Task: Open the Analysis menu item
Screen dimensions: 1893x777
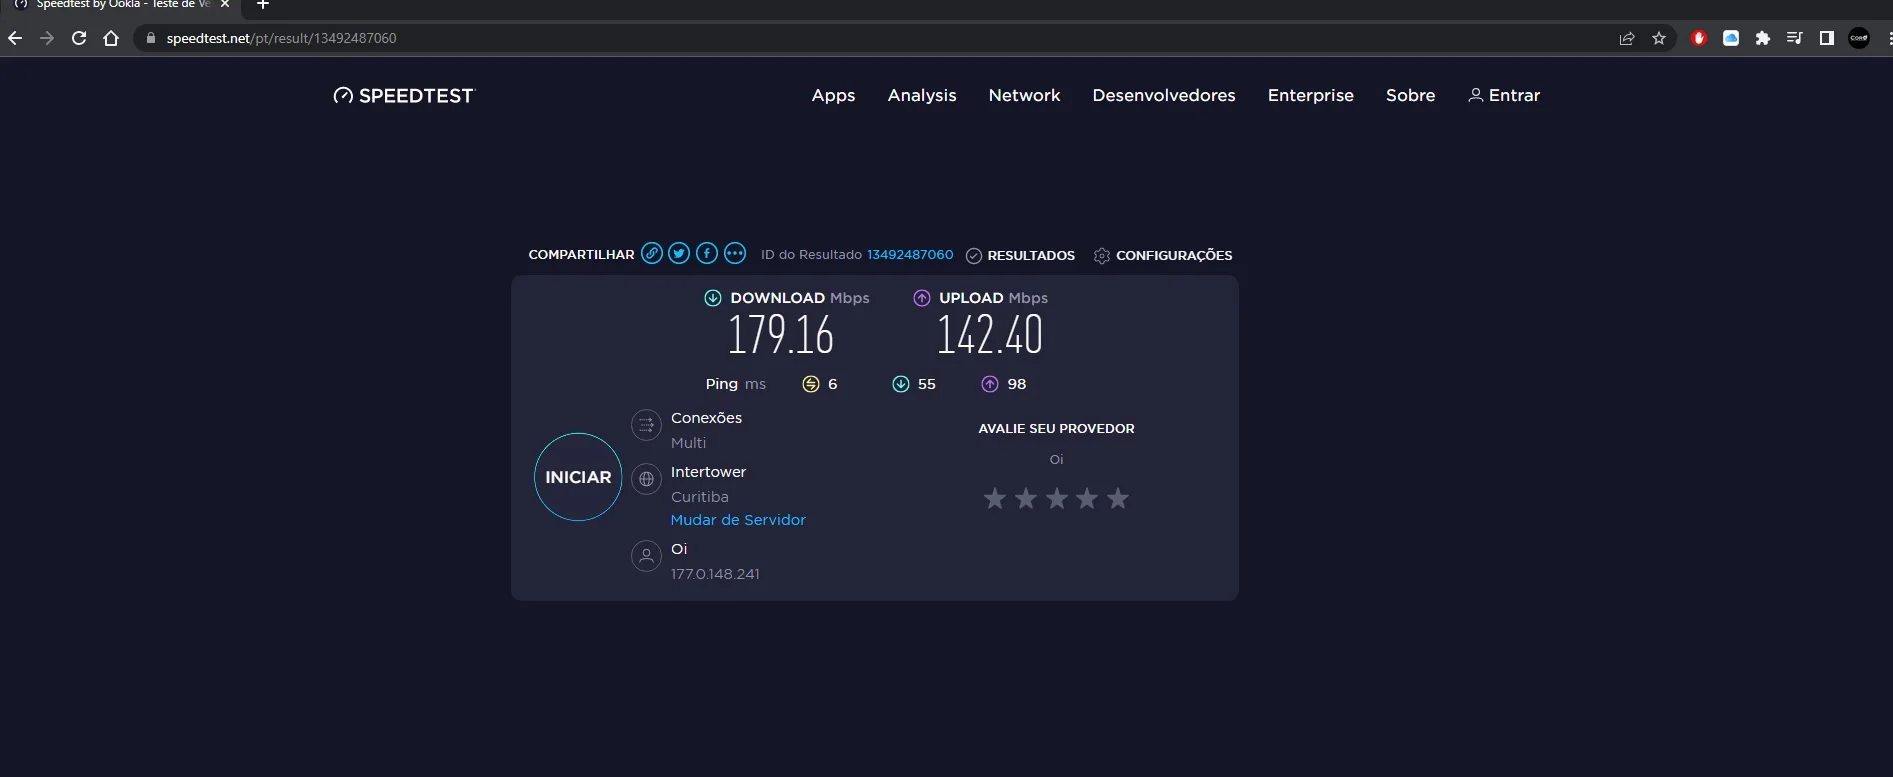Action: [x=922, y=96]
